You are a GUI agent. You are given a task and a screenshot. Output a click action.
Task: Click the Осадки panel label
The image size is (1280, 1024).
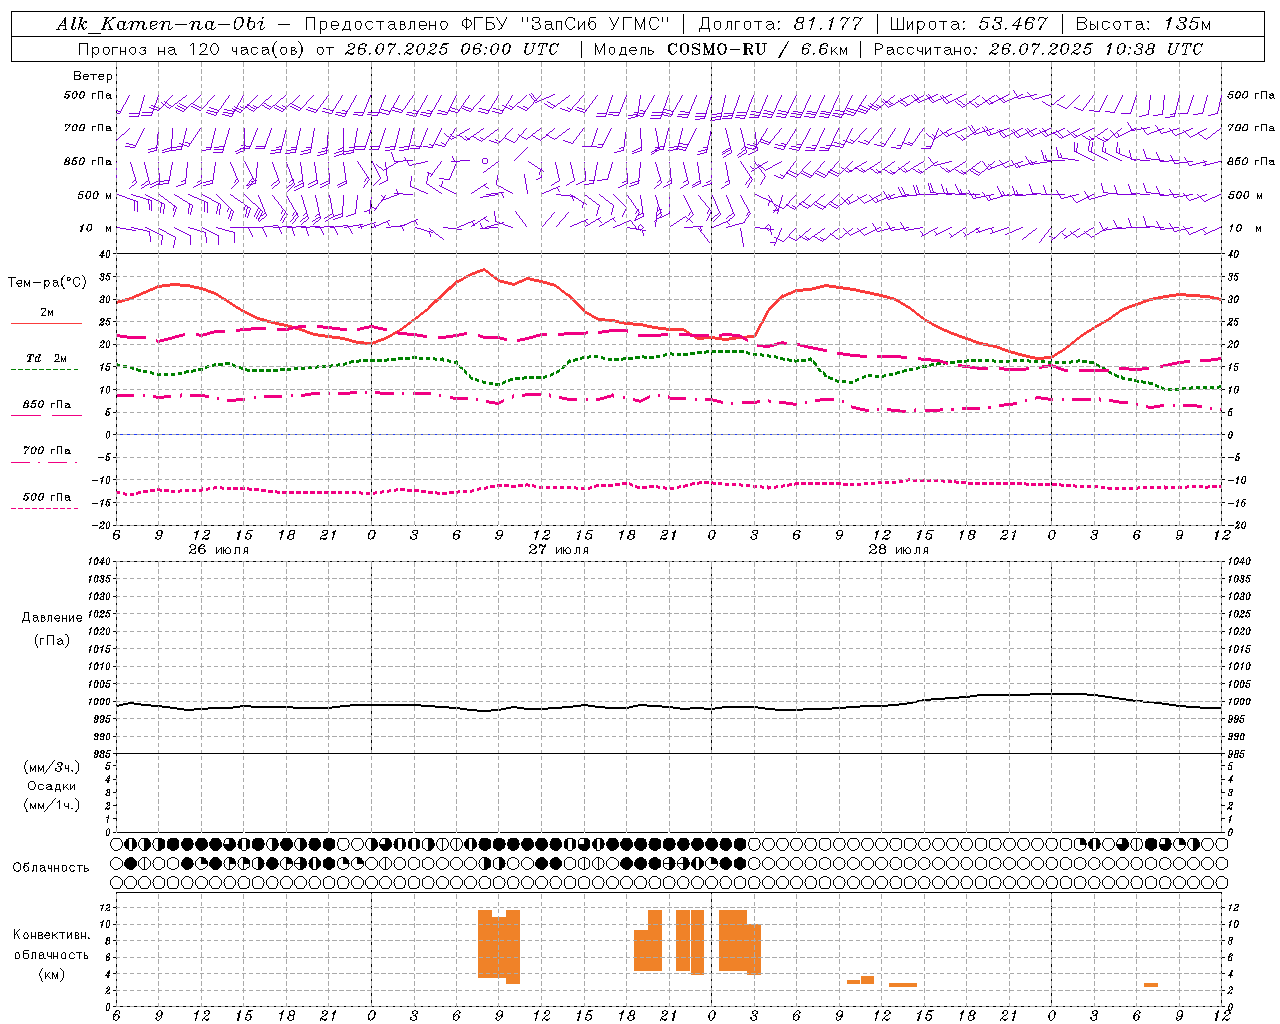pyautogui.click(x=52, y=786)
